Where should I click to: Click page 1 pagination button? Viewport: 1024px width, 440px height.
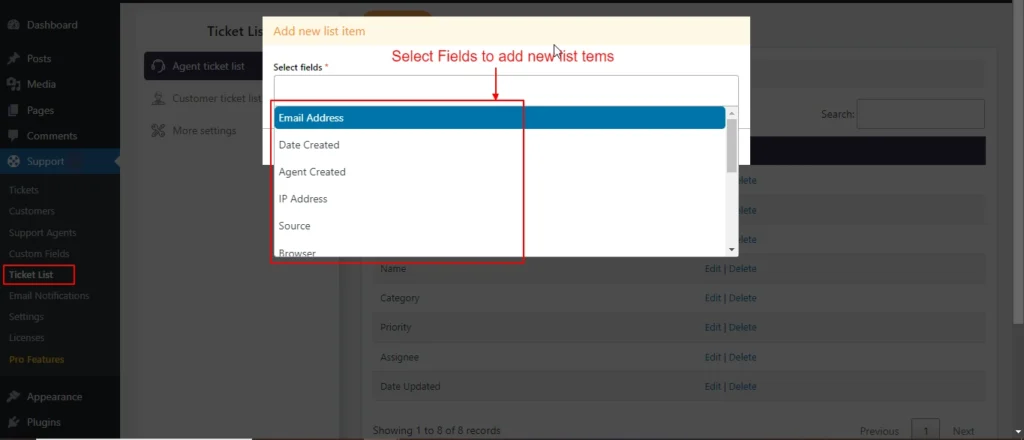(926, 430)
